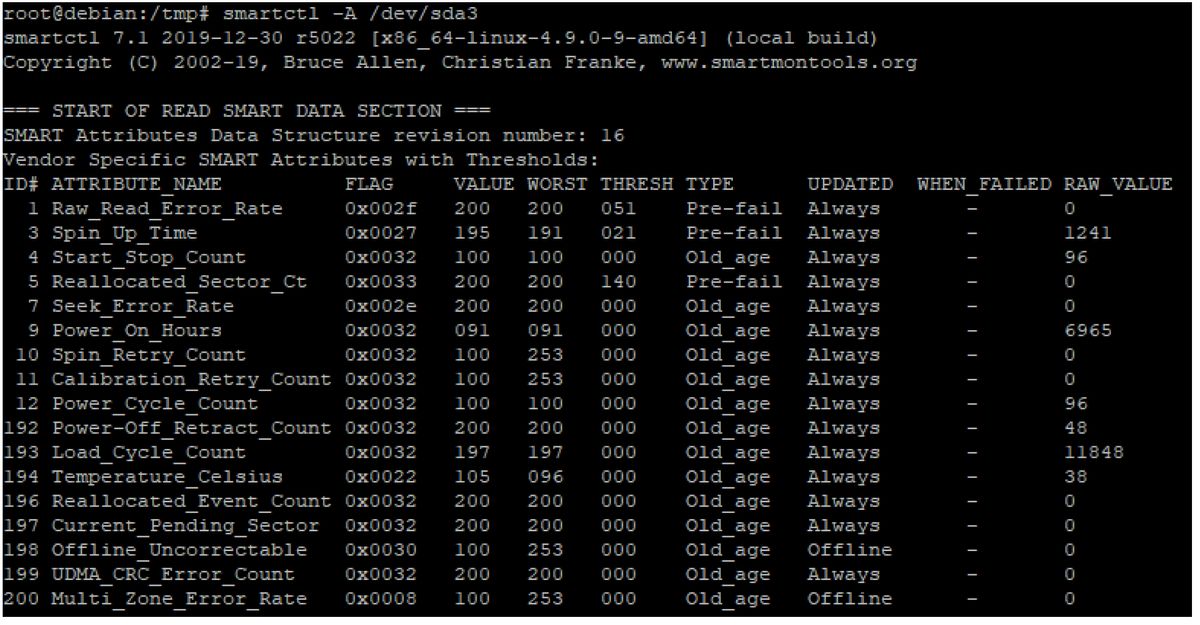Click the Seek_Error_Rate flag 0x002e
Viewport: 1200px width, 625px height.
click(381, 306)
